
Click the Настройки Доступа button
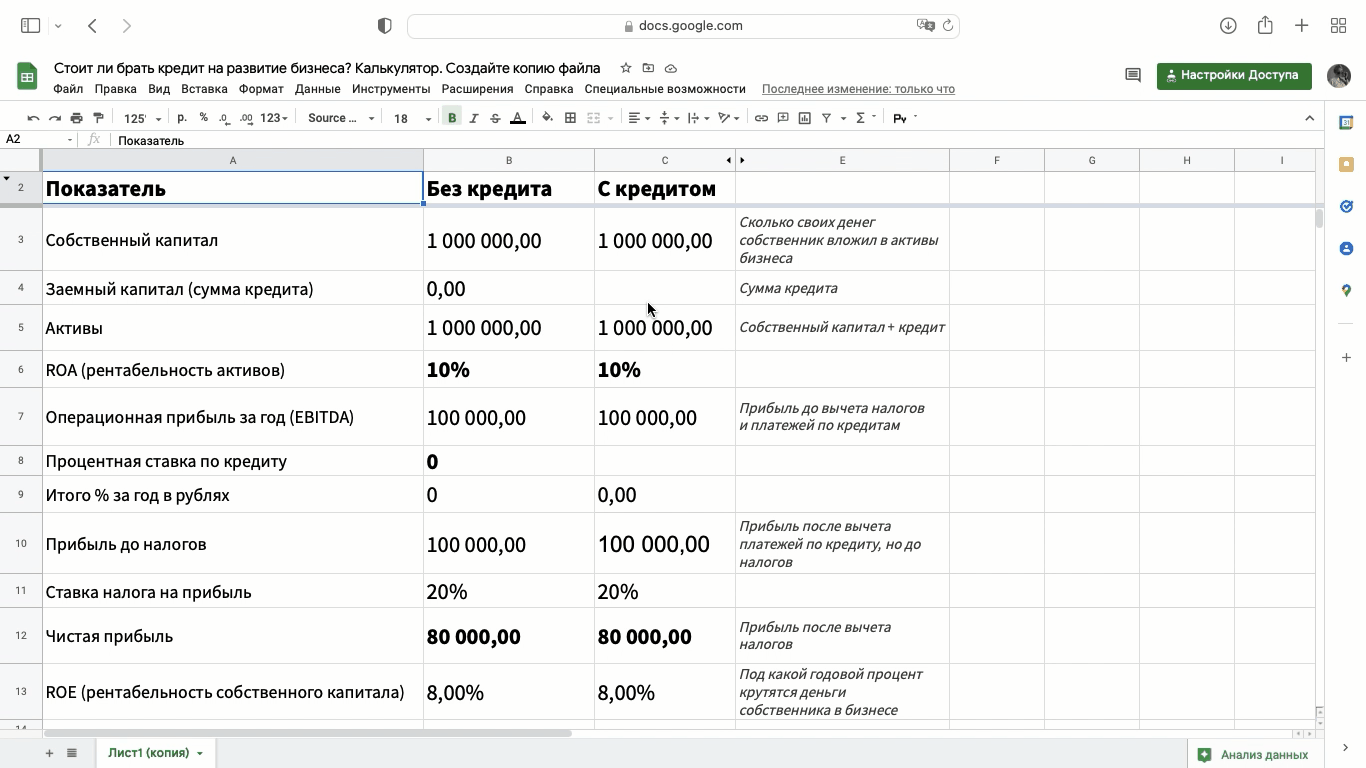click(x=1233, y=75)
